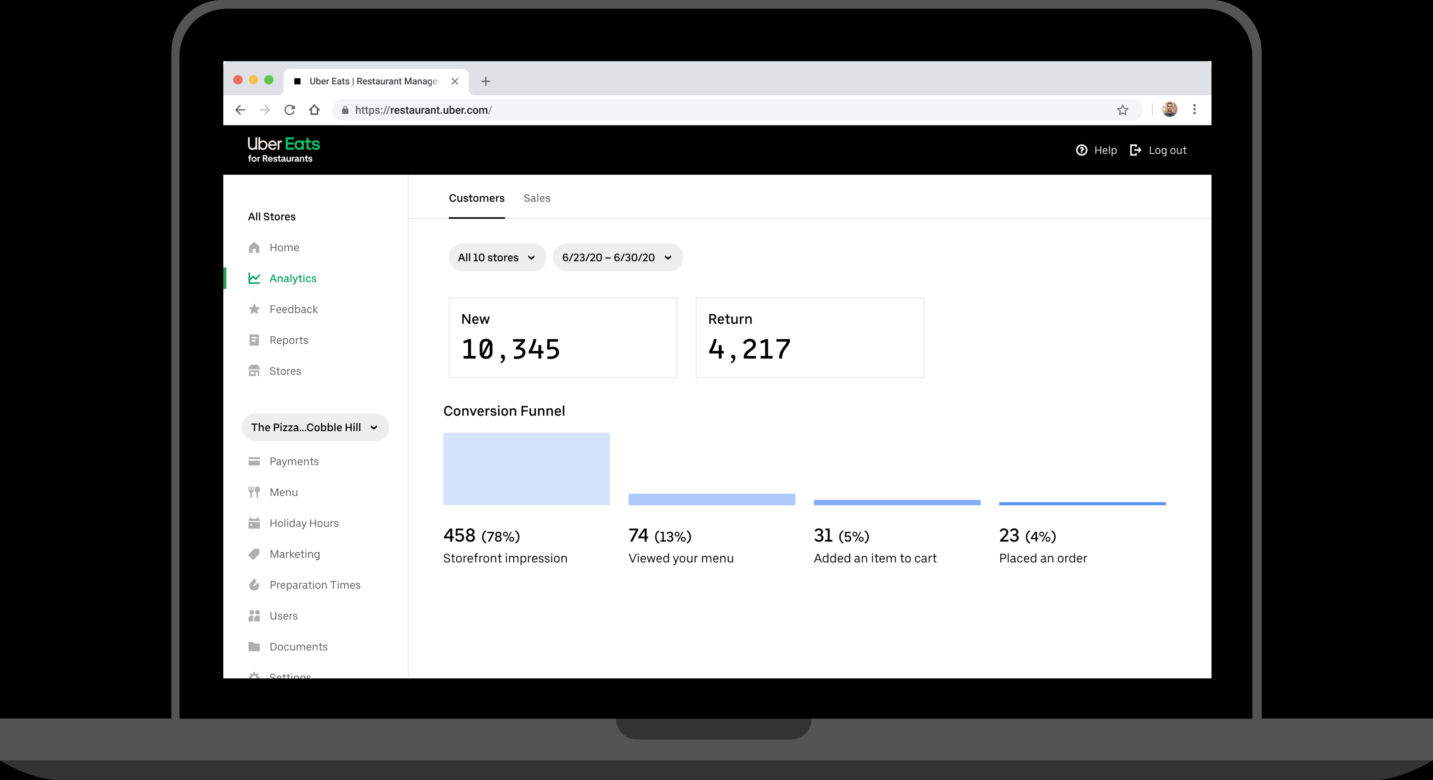Switch to the Sales tab

coord(537,198)
